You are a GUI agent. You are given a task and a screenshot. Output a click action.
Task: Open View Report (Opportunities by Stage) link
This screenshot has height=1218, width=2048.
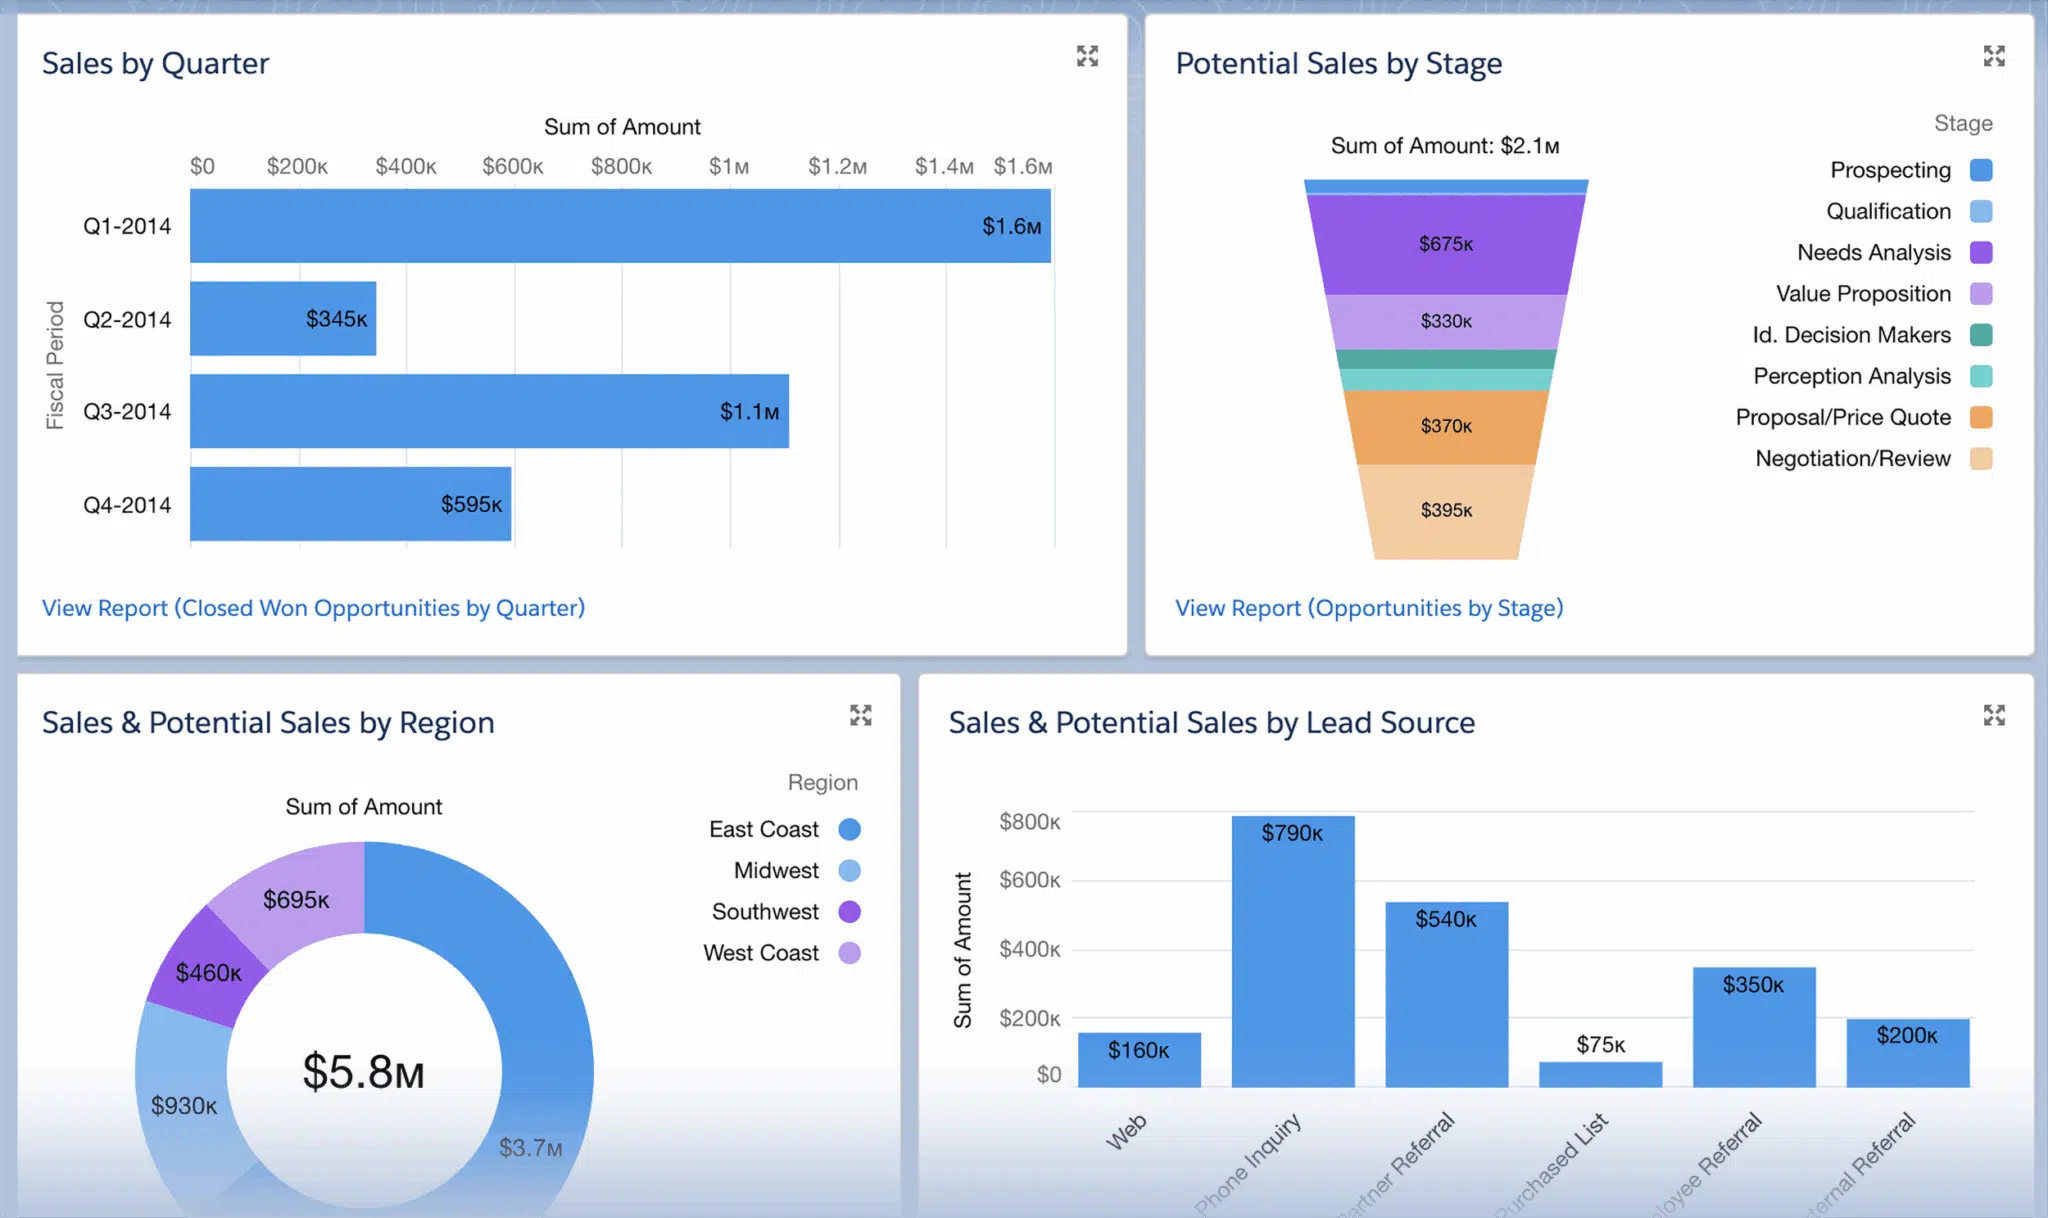[1369, 608]
